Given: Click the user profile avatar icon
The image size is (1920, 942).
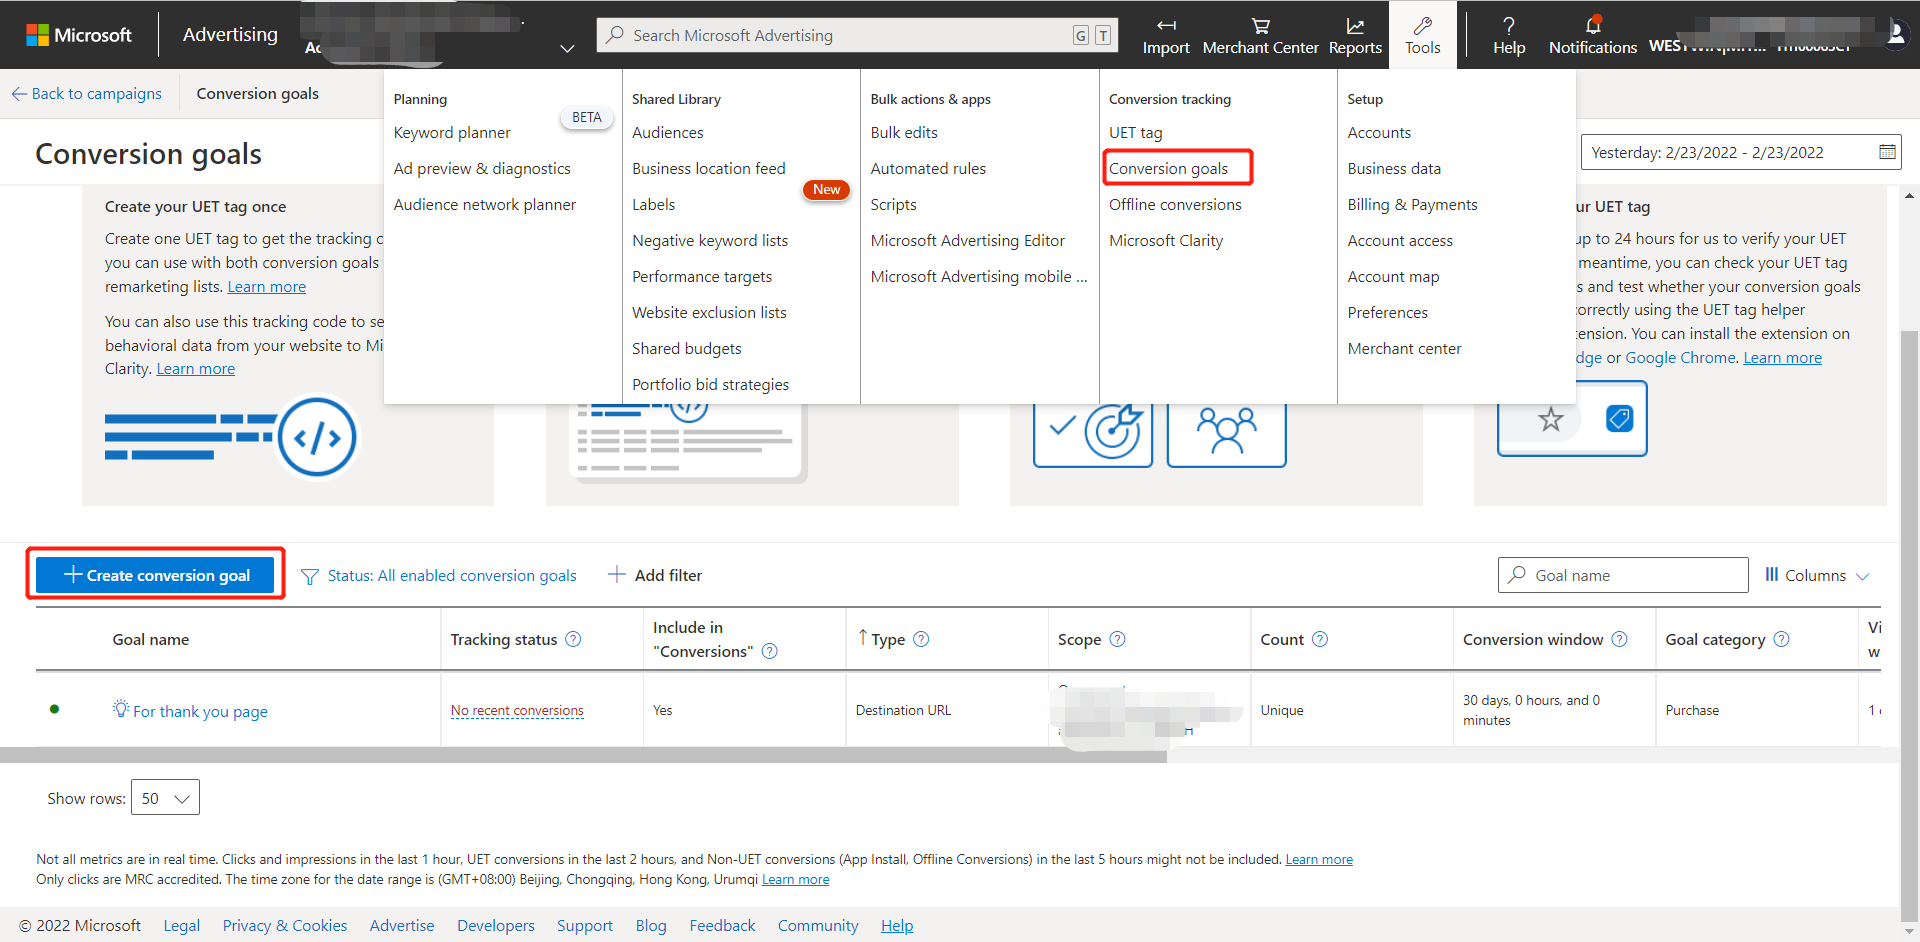Looking at the screenshot, I should (x=1895, y=34).
